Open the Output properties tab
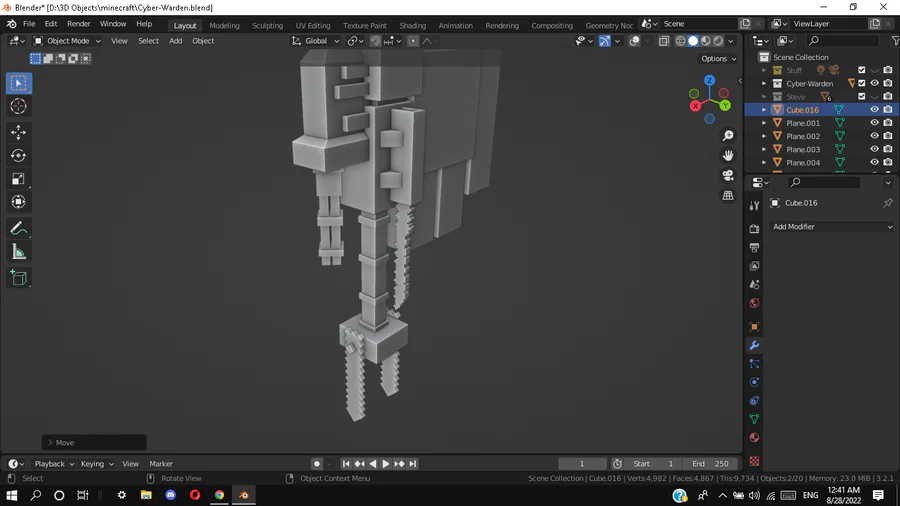900x506 pixels. (754, 247)
